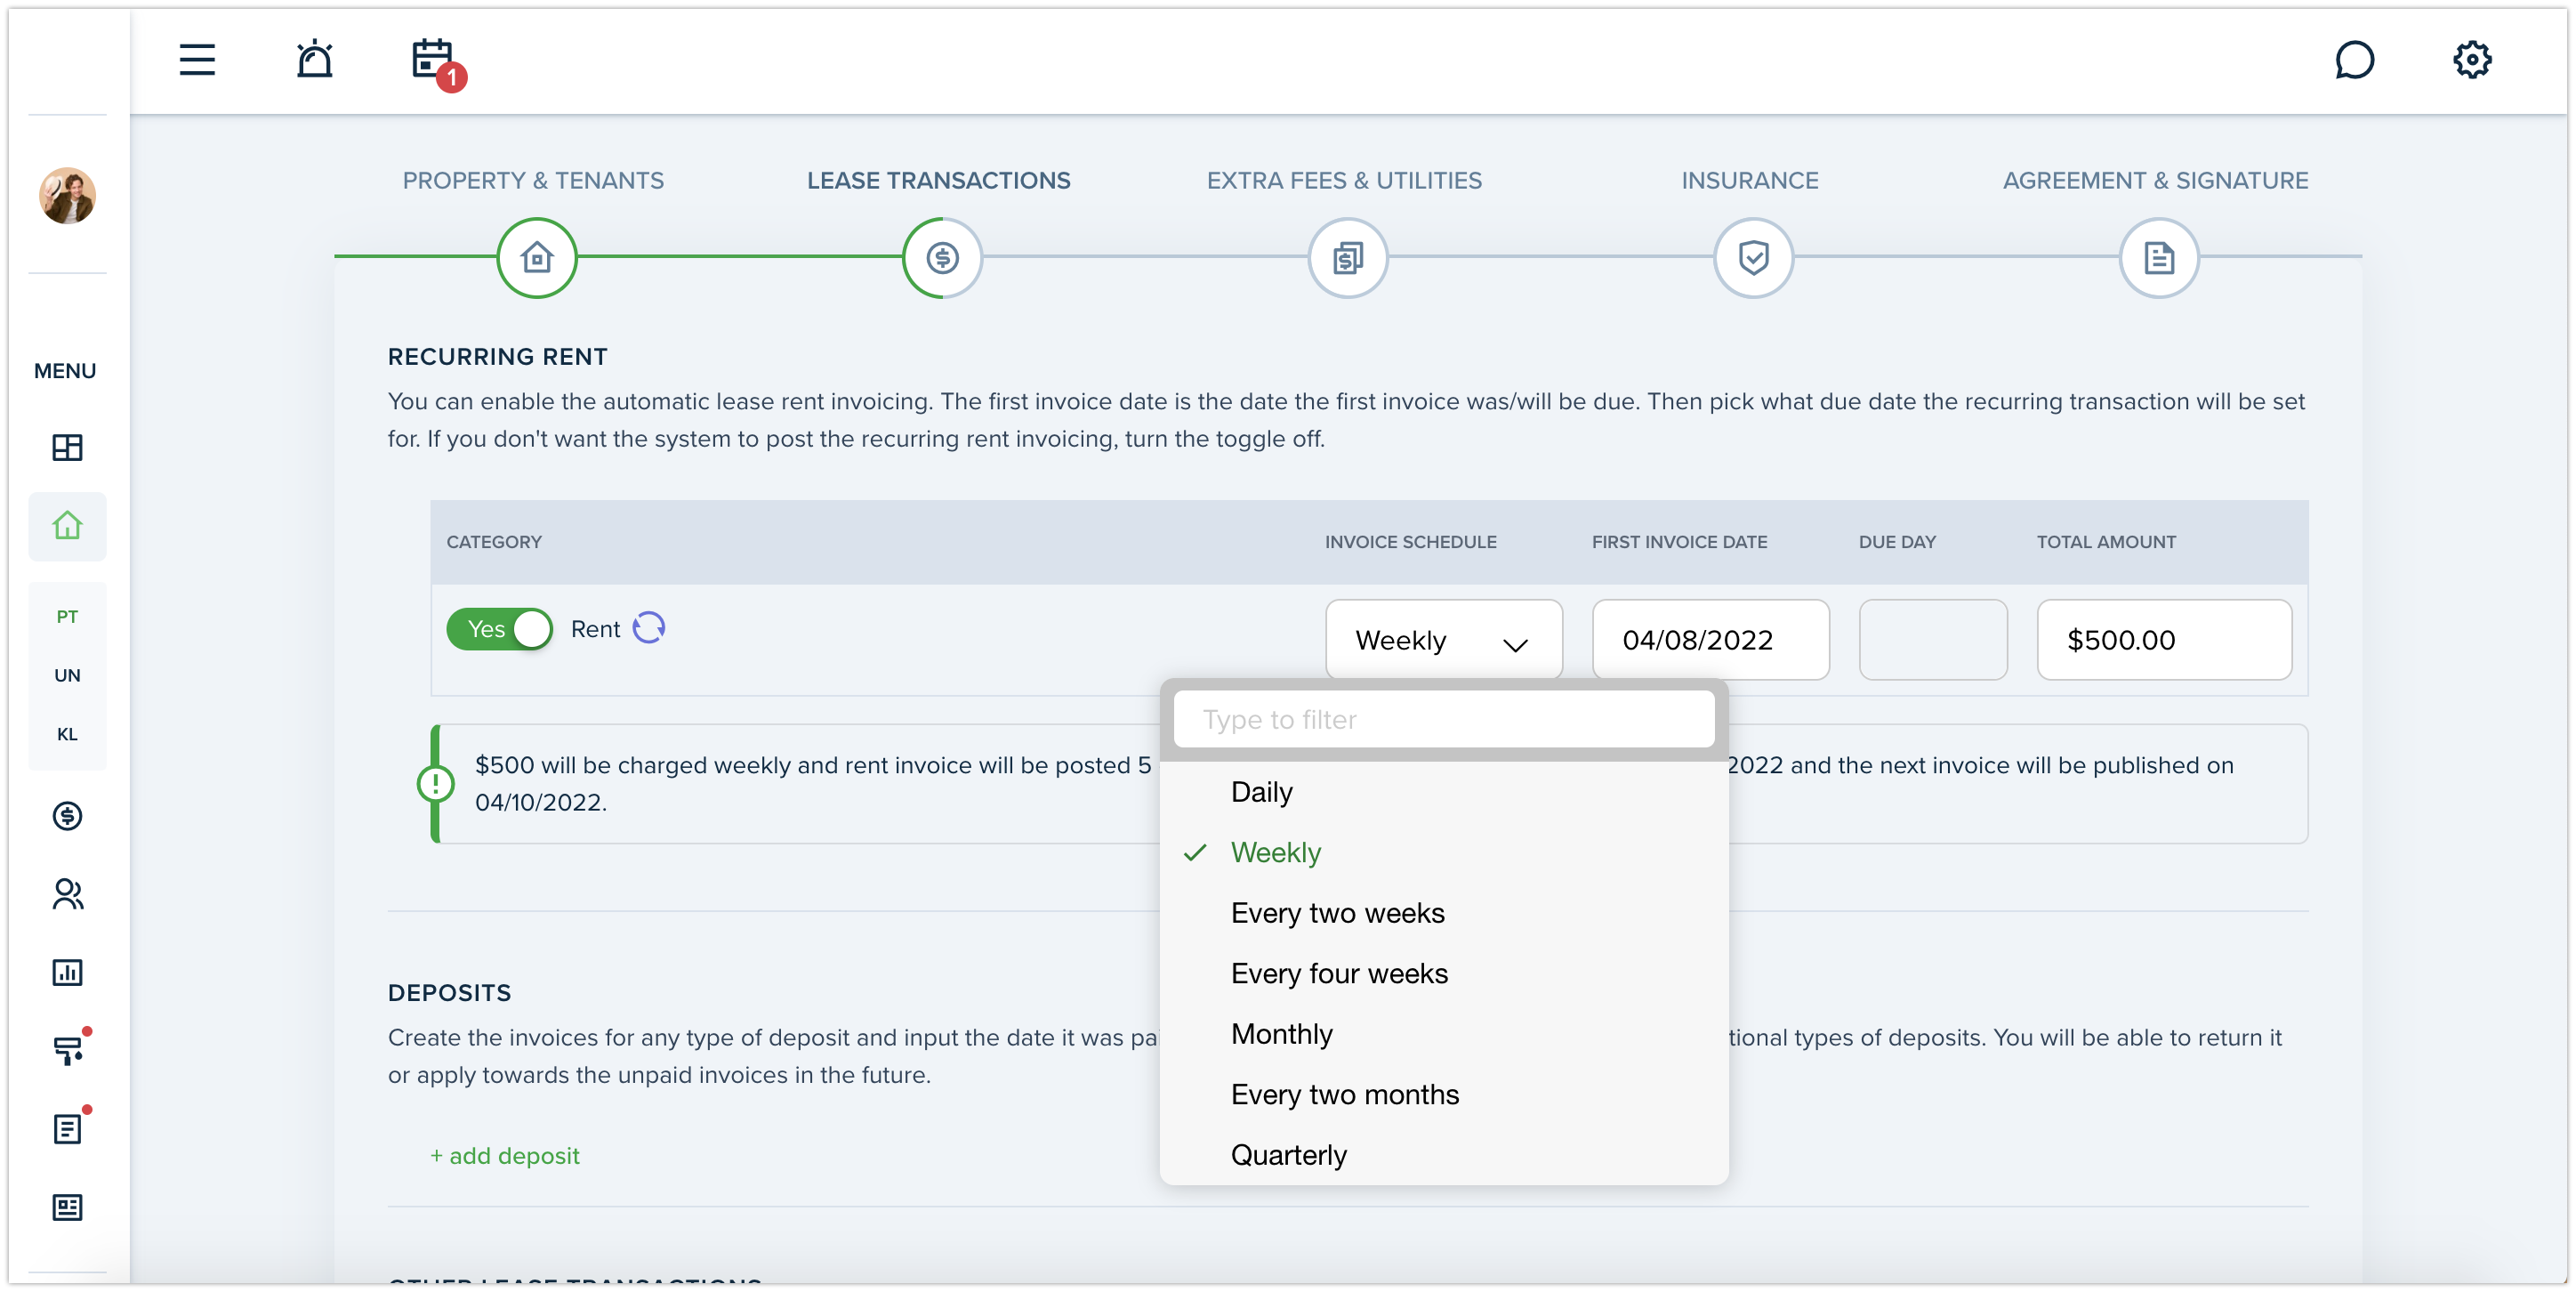Click the notification bell icon in top bar
This screenshot has width=2576, height=1292.
click(x=315, y=58)
